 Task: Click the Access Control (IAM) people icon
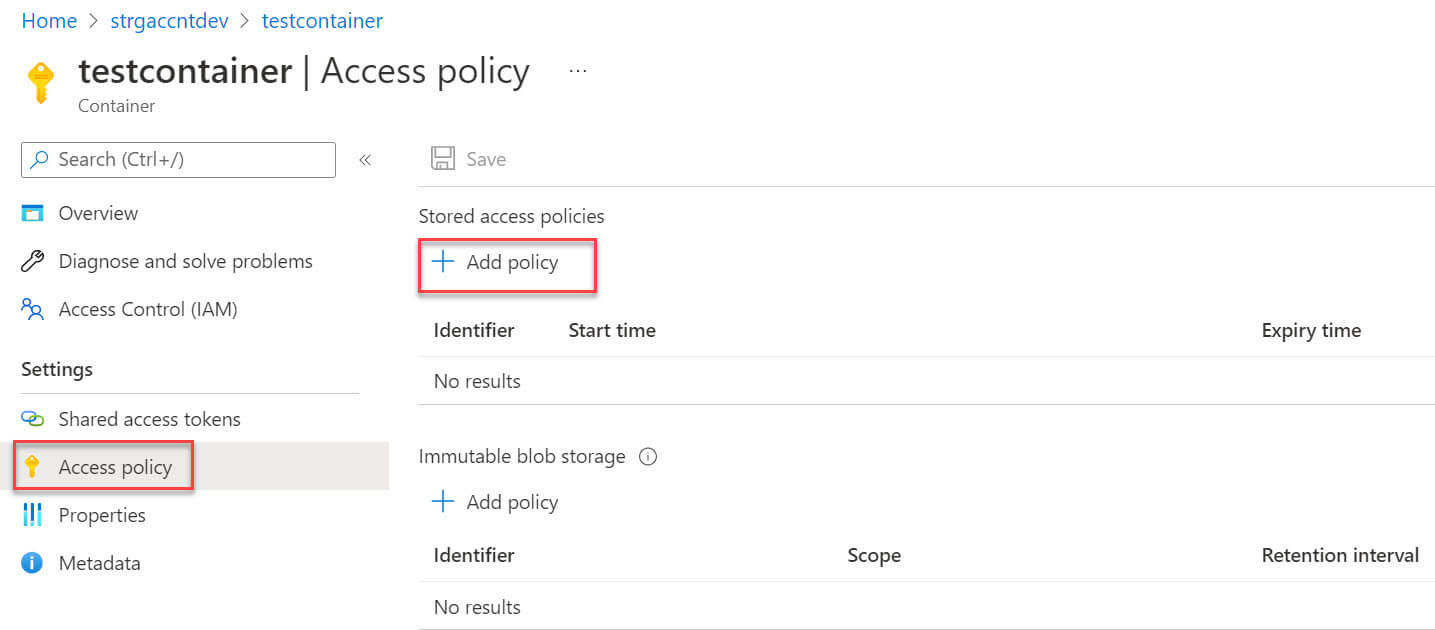pyautogui.click(x=33, y=310)
